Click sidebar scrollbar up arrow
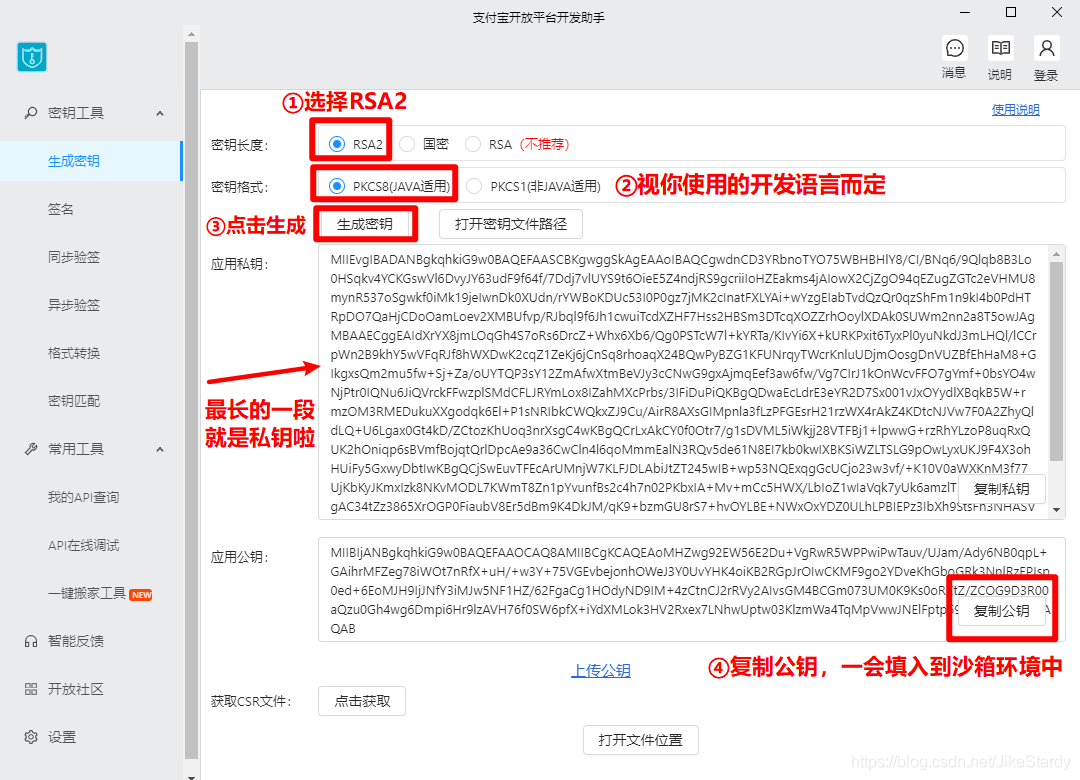This screenshot has height=780, width=1080. pos(191,34)
